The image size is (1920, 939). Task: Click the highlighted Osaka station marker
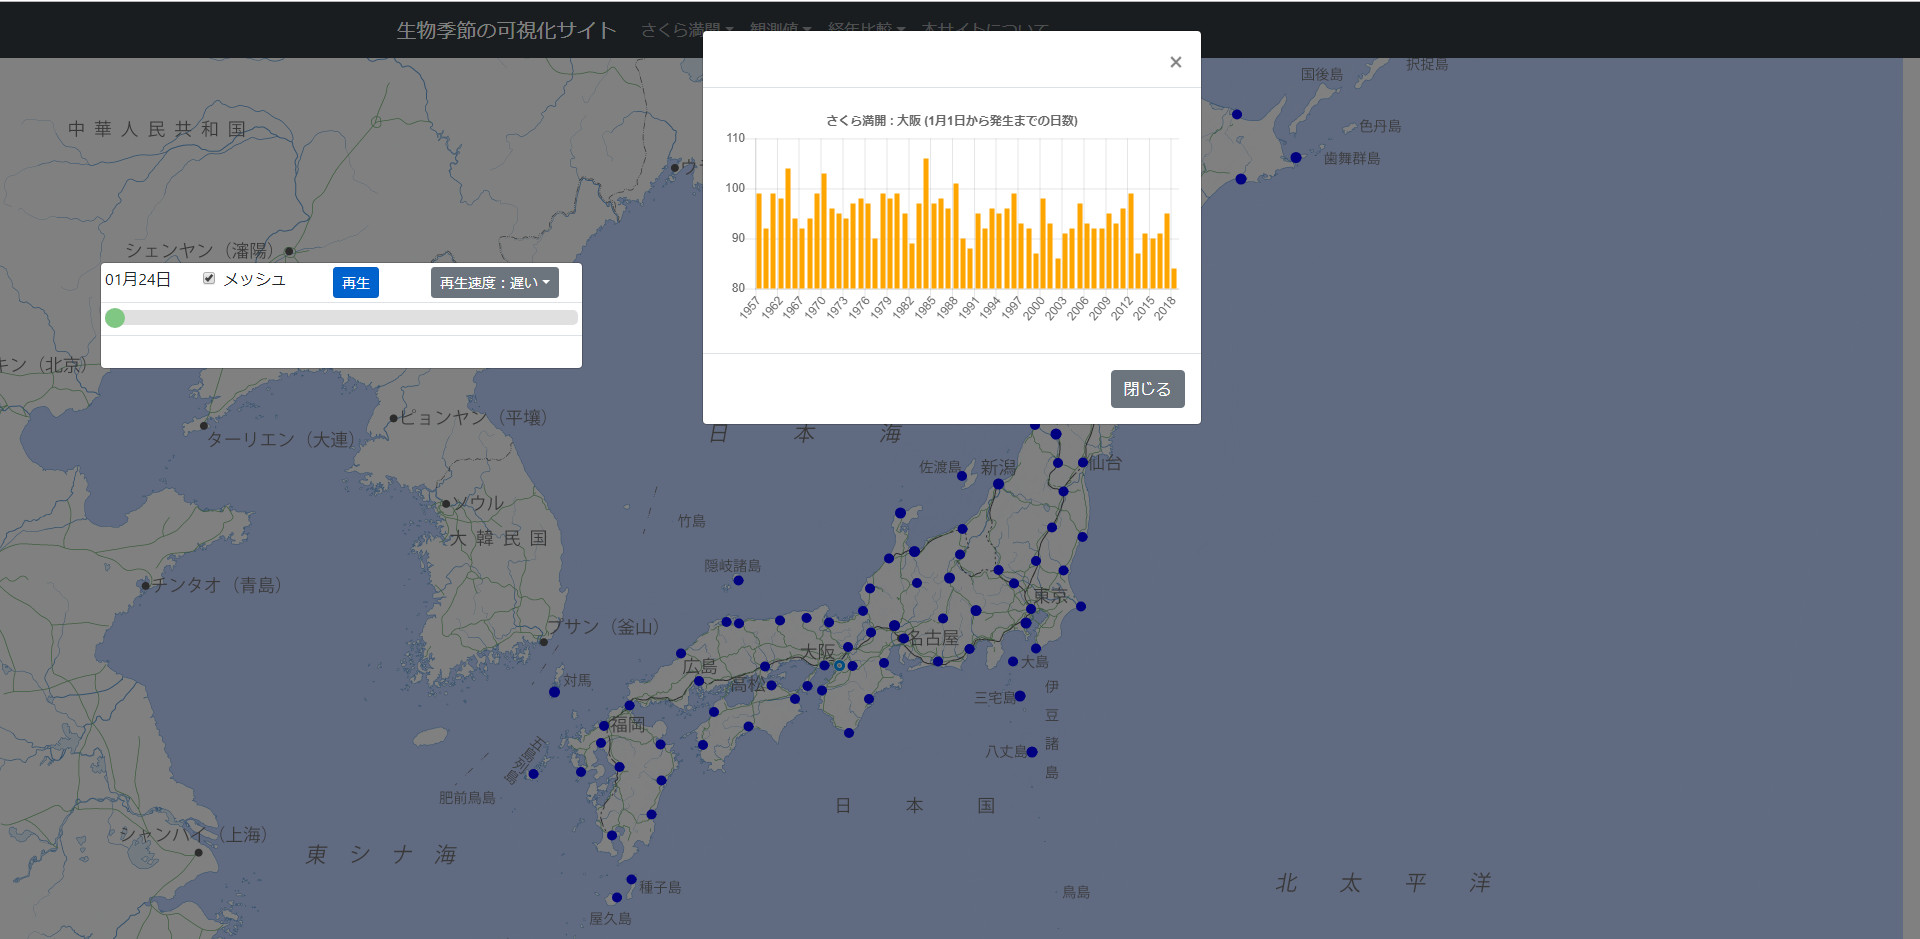tap(839, 665)
